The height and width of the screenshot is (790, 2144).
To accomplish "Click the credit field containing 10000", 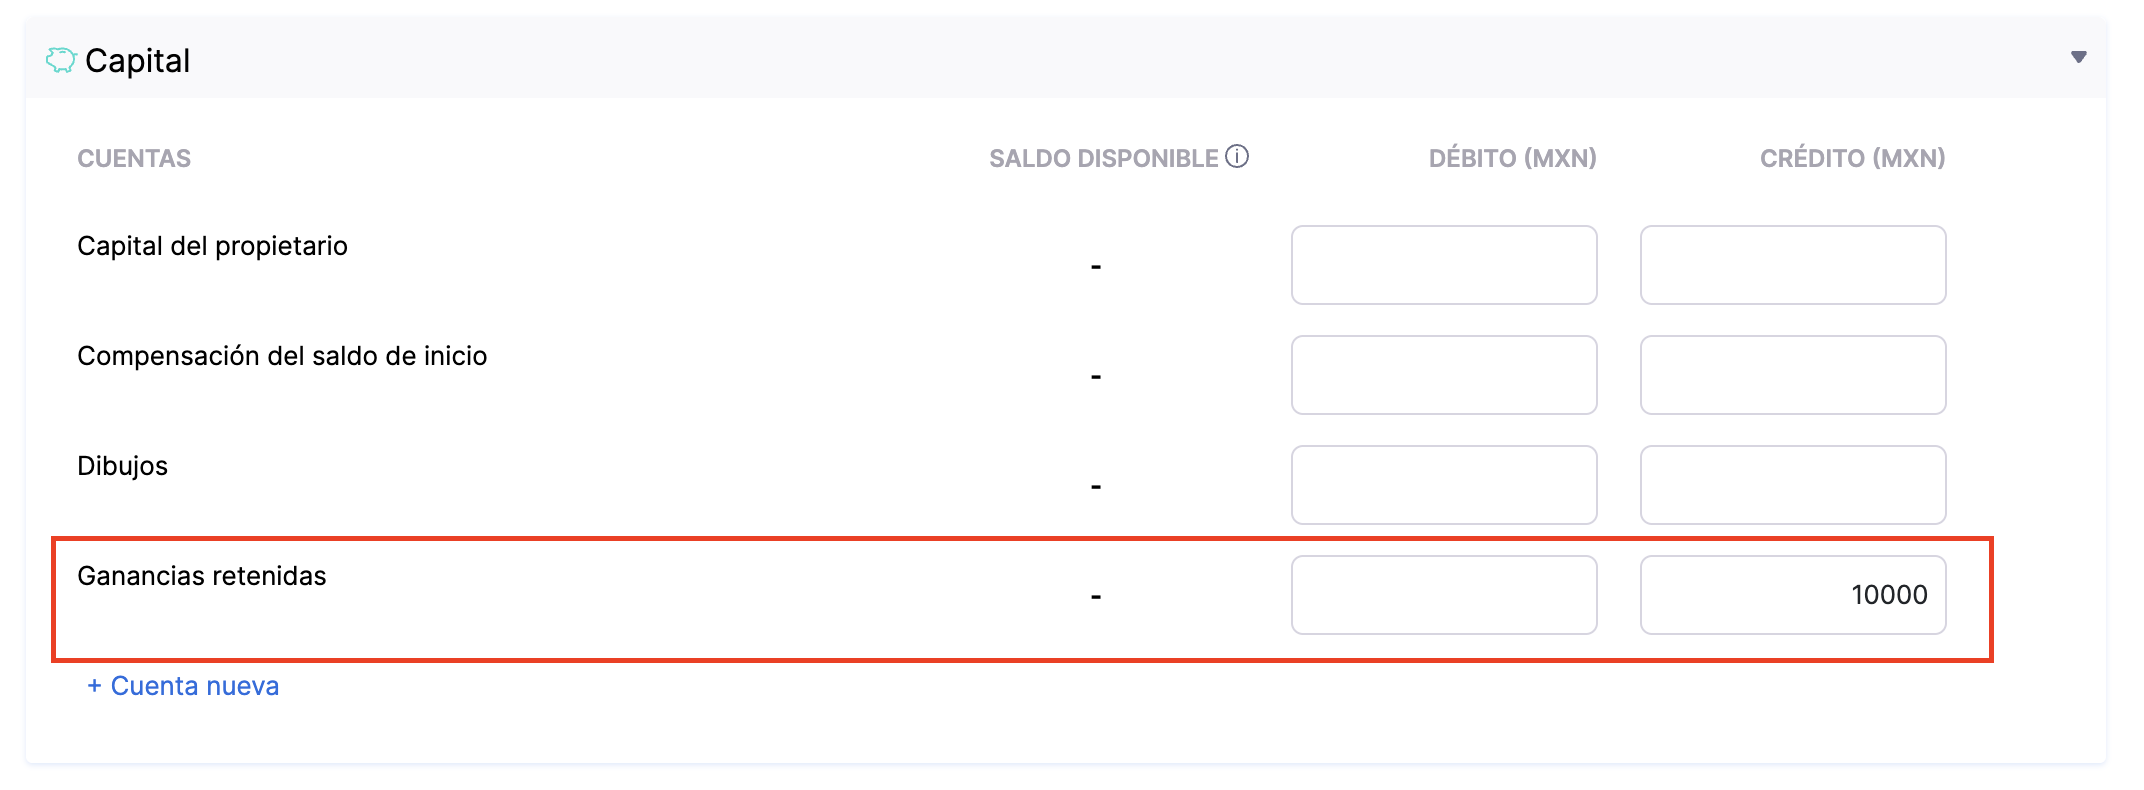I will 1792,595.
